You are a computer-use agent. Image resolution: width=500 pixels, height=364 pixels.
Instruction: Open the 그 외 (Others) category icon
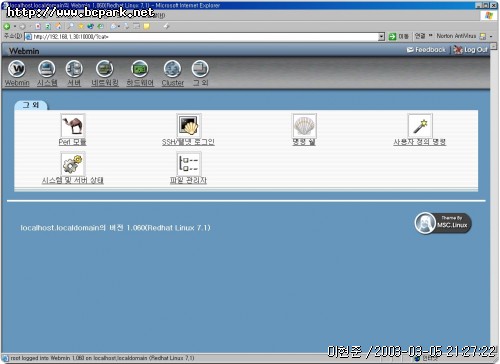(x=200, y=69)
